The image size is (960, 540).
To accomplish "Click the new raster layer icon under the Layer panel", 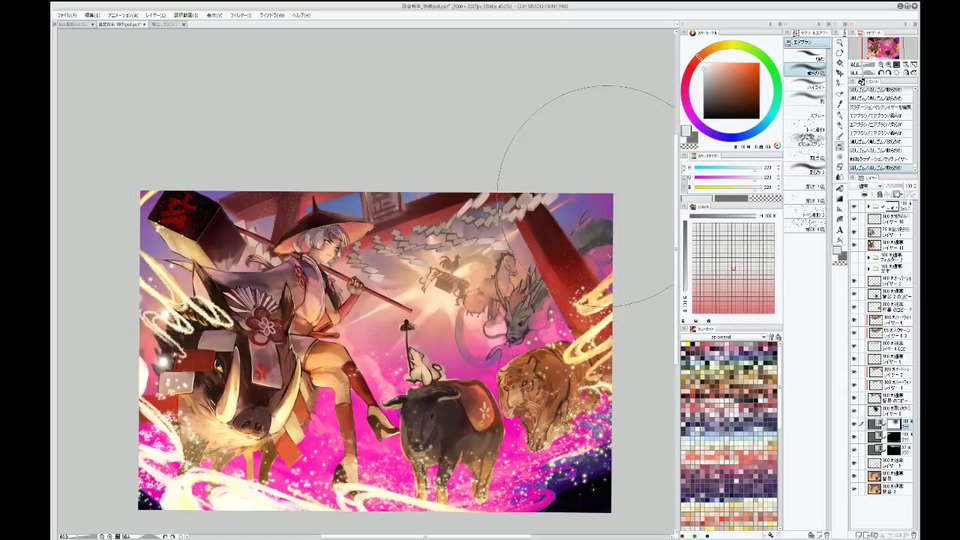I will [x=858, y=535].
